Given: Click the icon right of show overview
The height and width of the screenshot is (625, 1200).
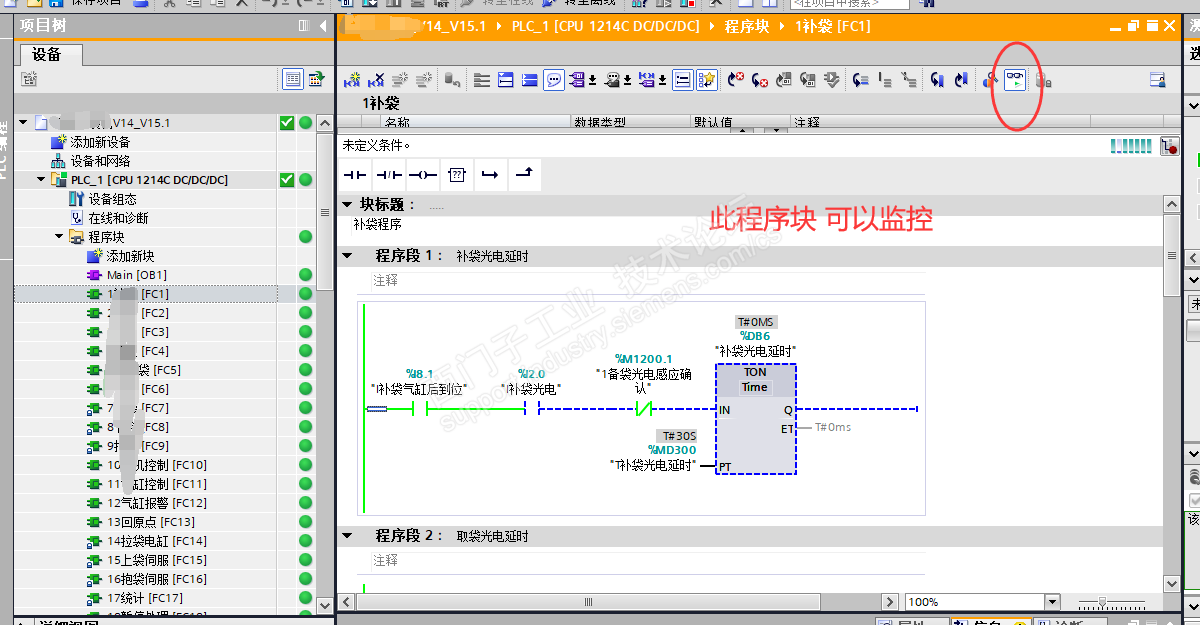Looking at the screenshot, I should [x=316, y=79].
